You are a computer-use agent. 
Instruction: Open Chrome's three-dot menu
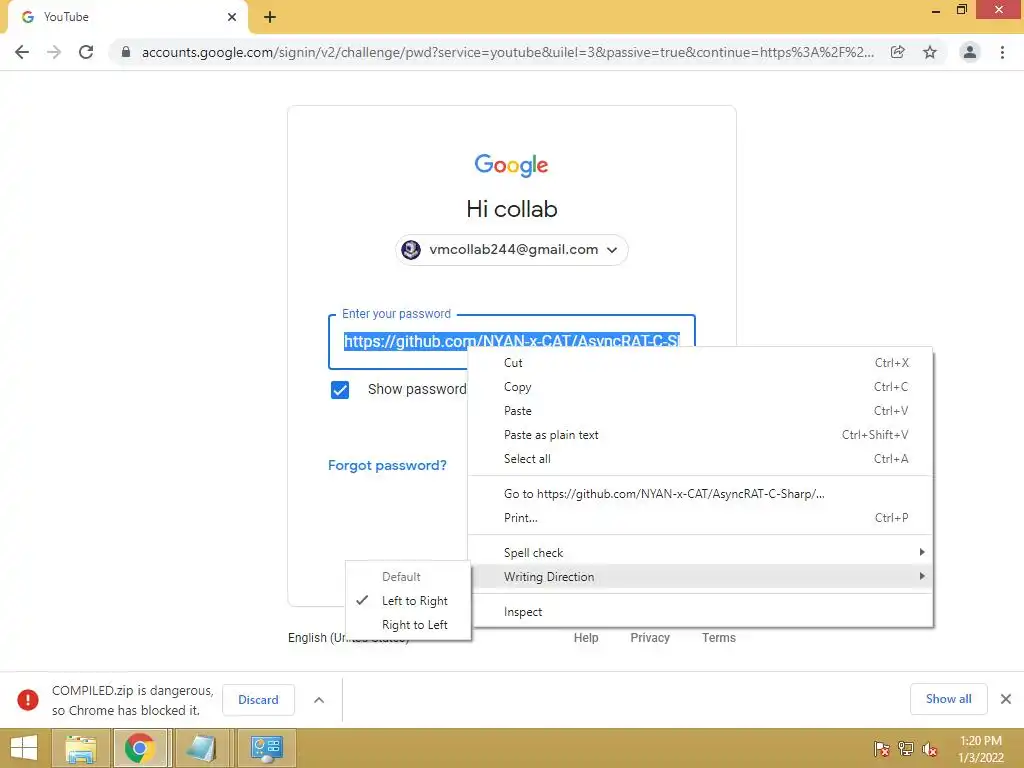click(1002, 52)
